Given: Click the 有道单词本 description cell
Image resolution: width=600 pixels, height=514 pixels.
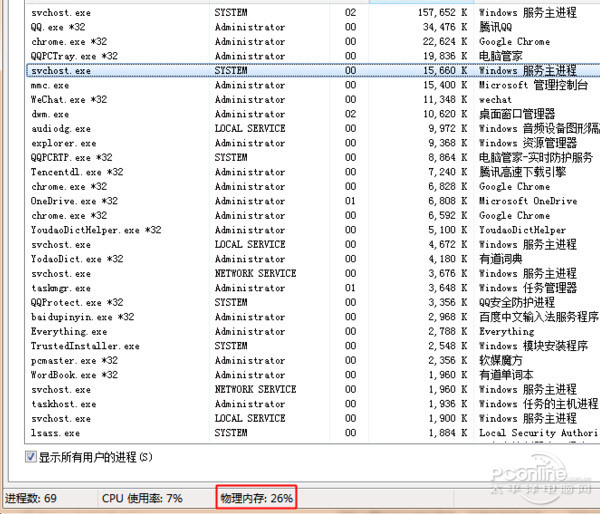Looking at the screenshot, I should pyautogui.click(x=506, y=375).
